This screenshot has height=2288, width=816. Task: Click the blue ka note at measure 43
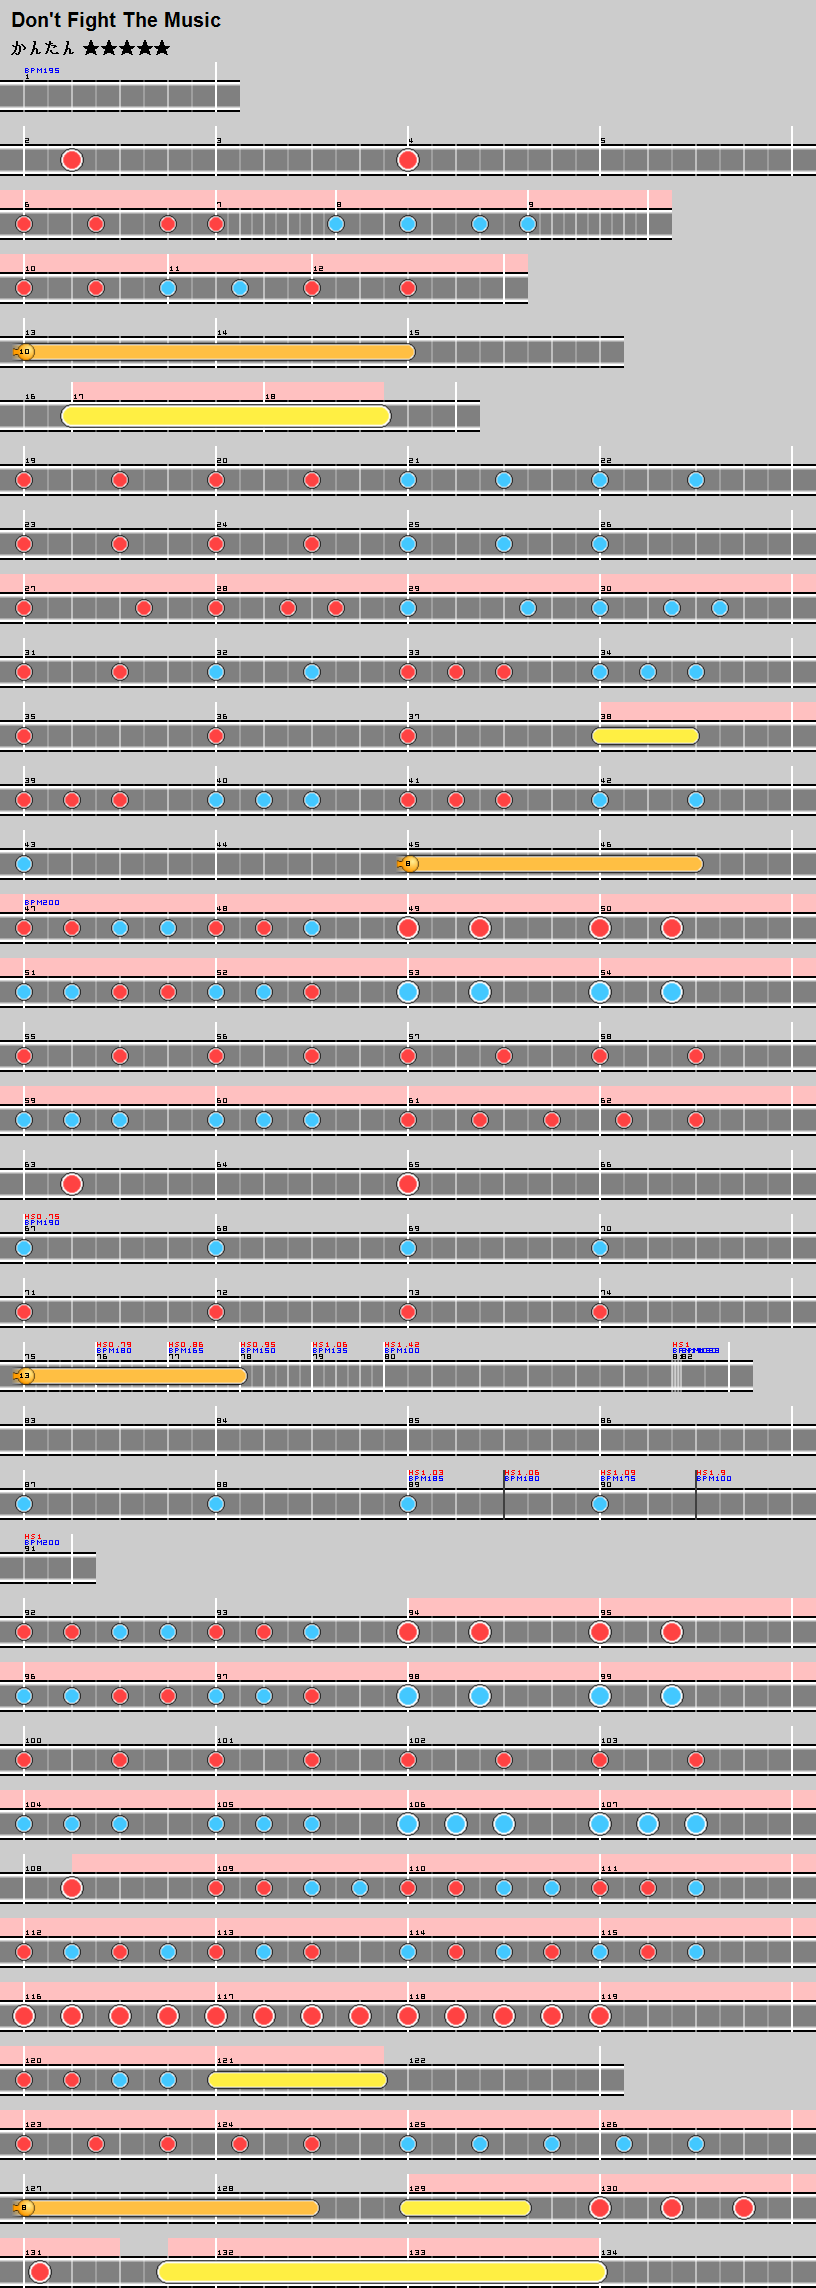[x=24, y=864]
